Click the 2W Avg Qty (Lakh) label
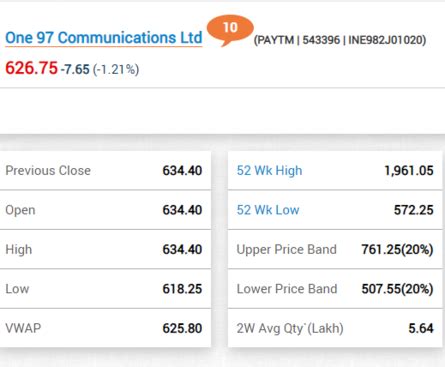The height and width of the screenshot is (367, 445). point(290,329)
